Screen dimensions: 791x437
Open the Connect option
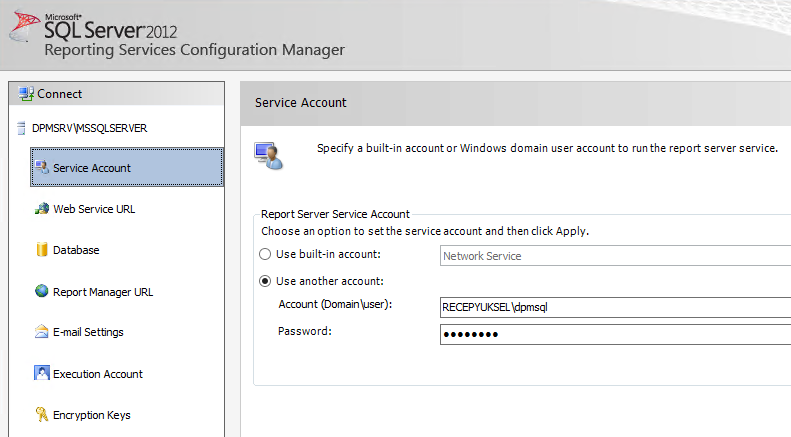click(117, 94)
